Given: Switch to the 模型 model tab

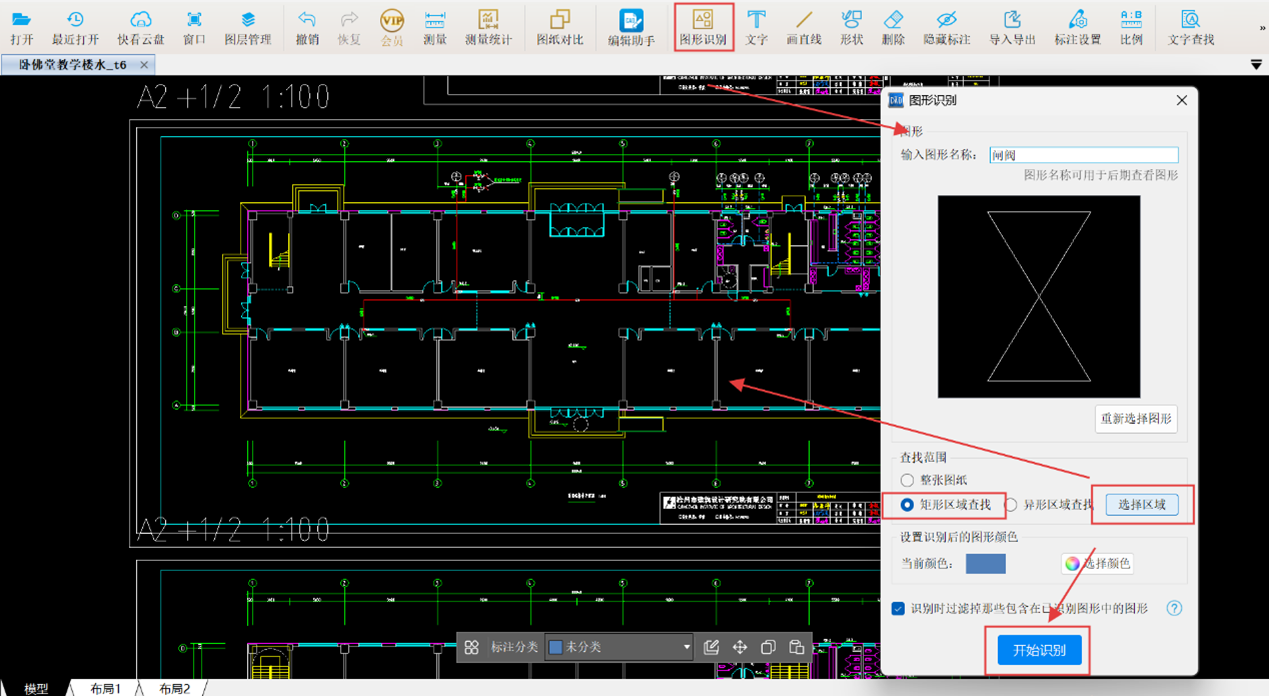Looking at the screenshot, I should pyautogui.click(x=36, y=688).
